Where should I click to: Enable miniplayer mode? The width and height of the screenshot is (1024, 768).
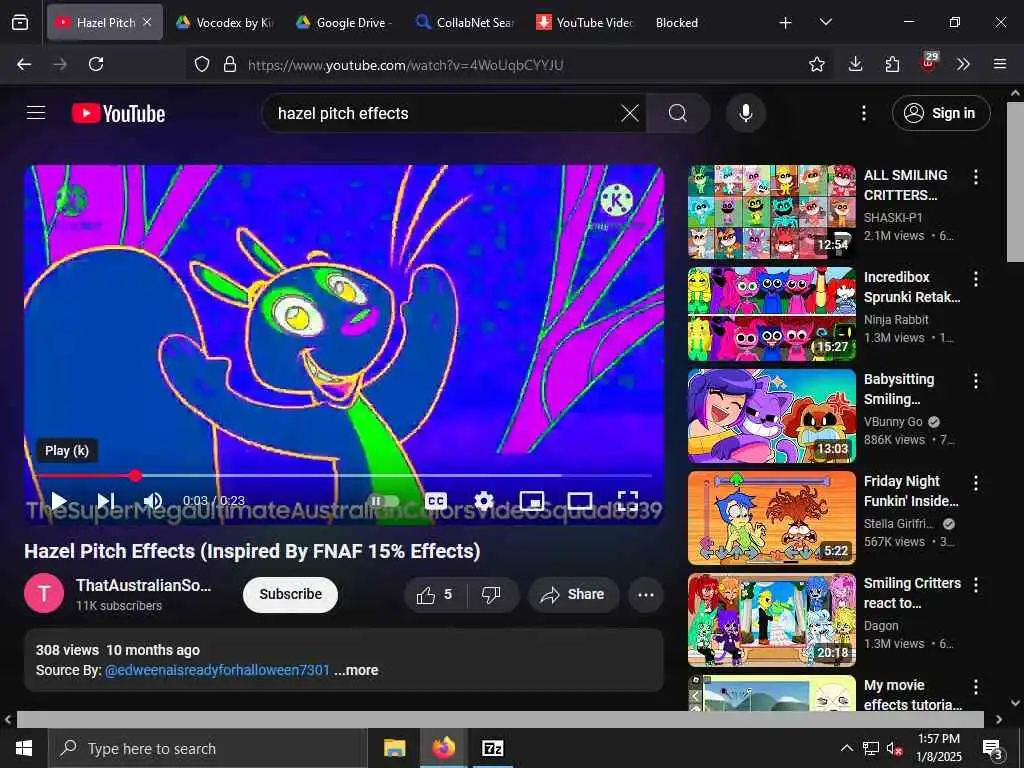[x=532, y=501]
